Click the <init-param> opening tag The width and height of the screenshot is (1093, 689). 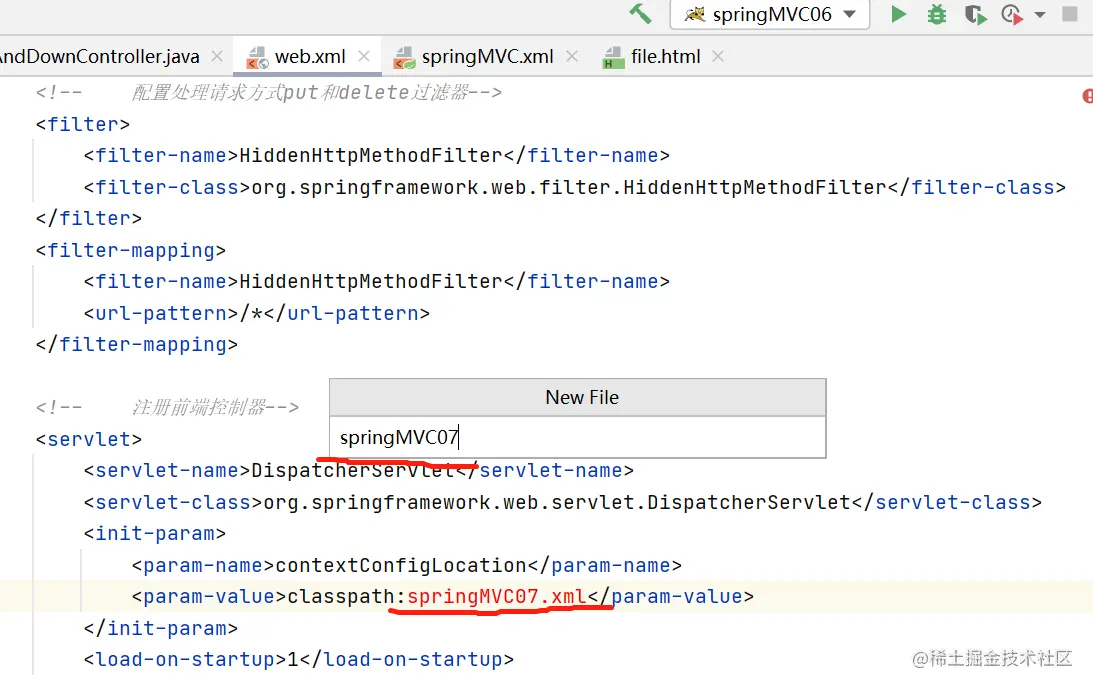click(155, 534)
